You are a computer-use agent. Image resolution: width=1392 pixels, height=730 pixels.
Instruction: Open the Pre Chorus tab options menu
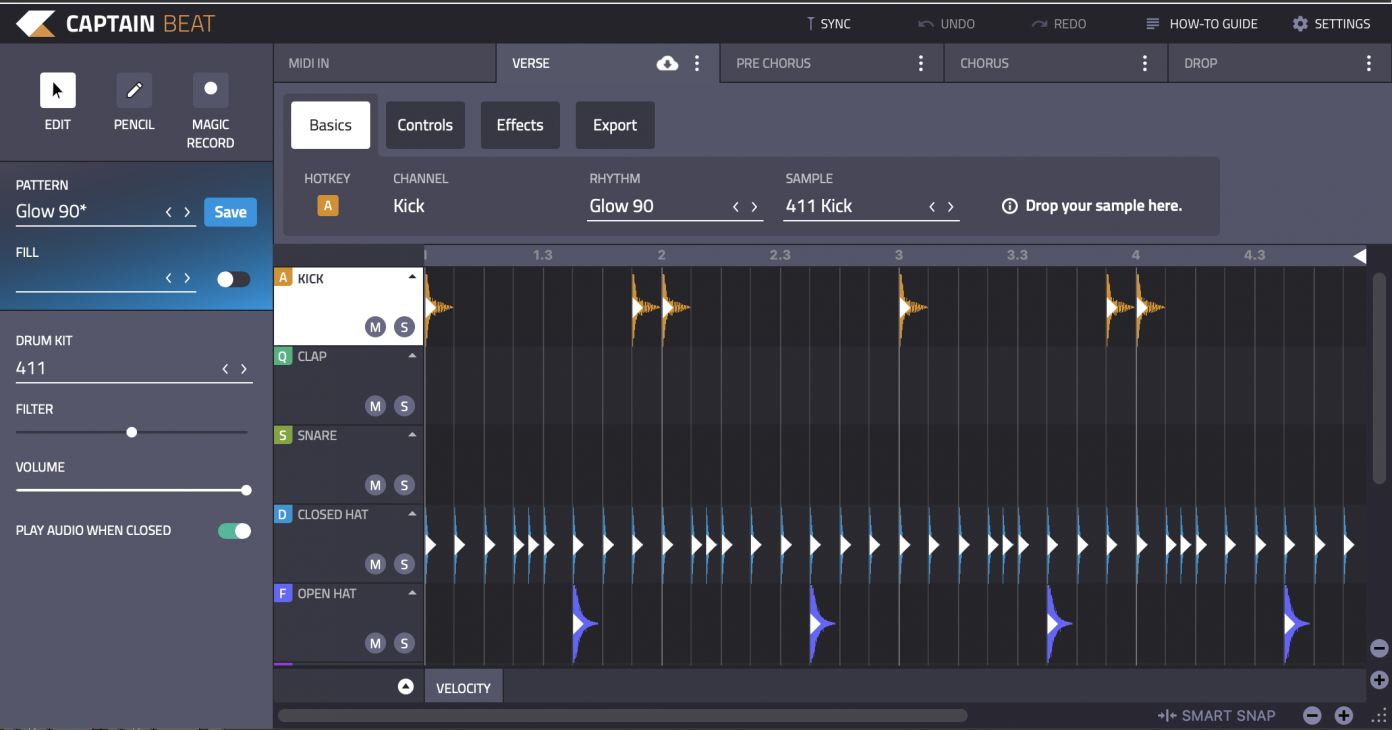point(921,63)
